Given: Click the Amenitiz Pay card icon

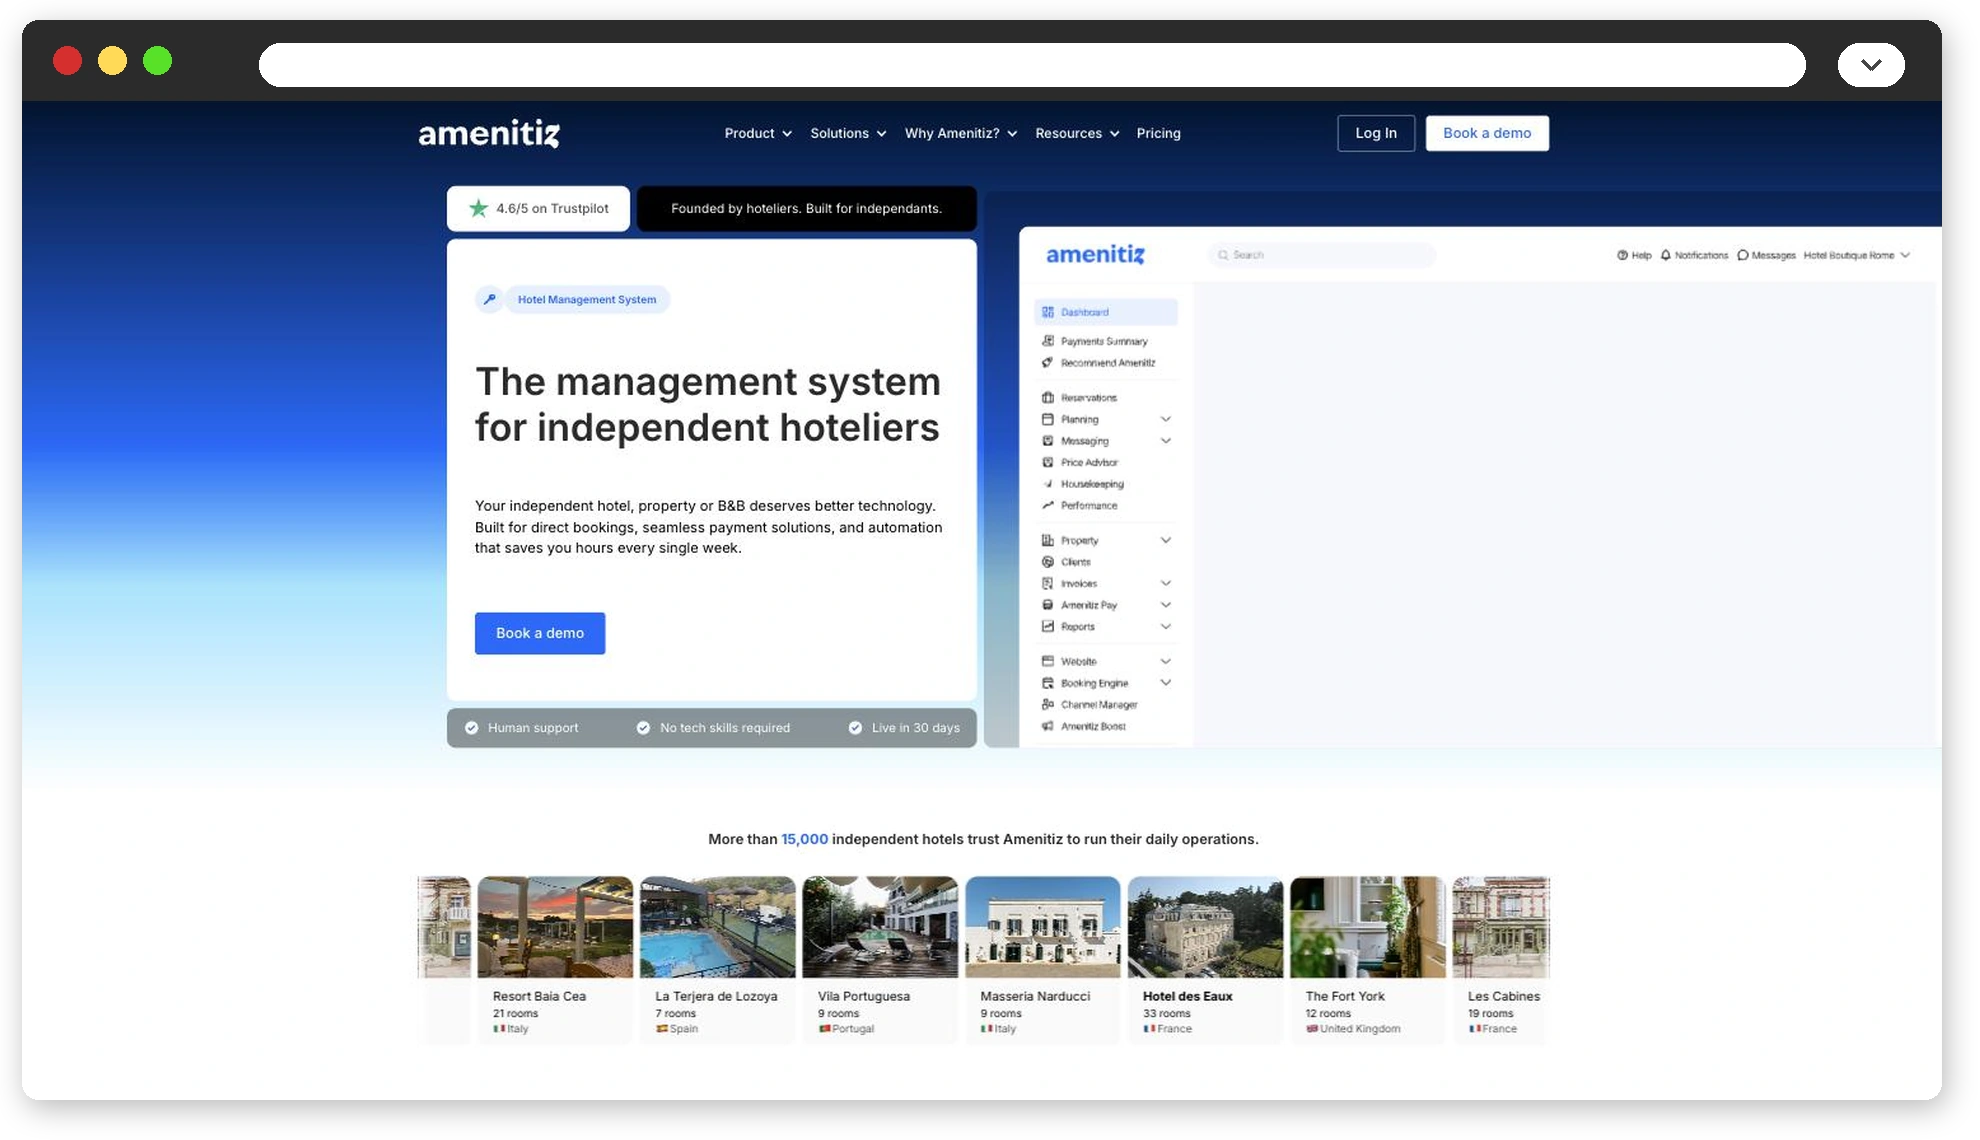Looking at the screenshot, I should [x=1048, y=605].
